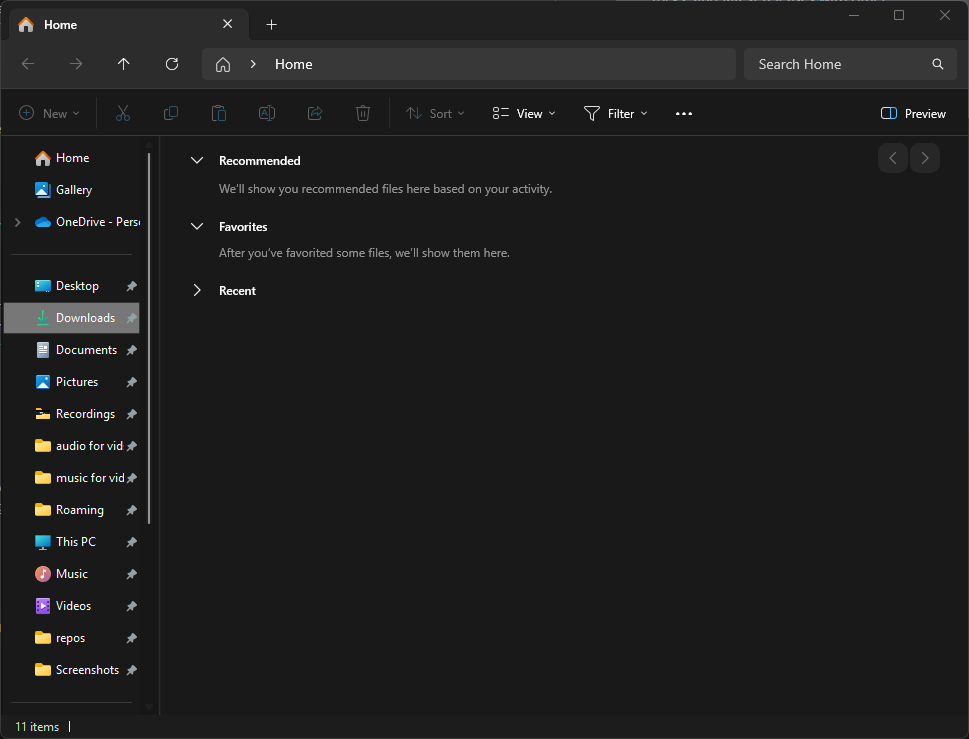The height and width of the screenshot is (739, 969).
Task: Click the pin icon next to Documents
Action: (x=132, y=350)
